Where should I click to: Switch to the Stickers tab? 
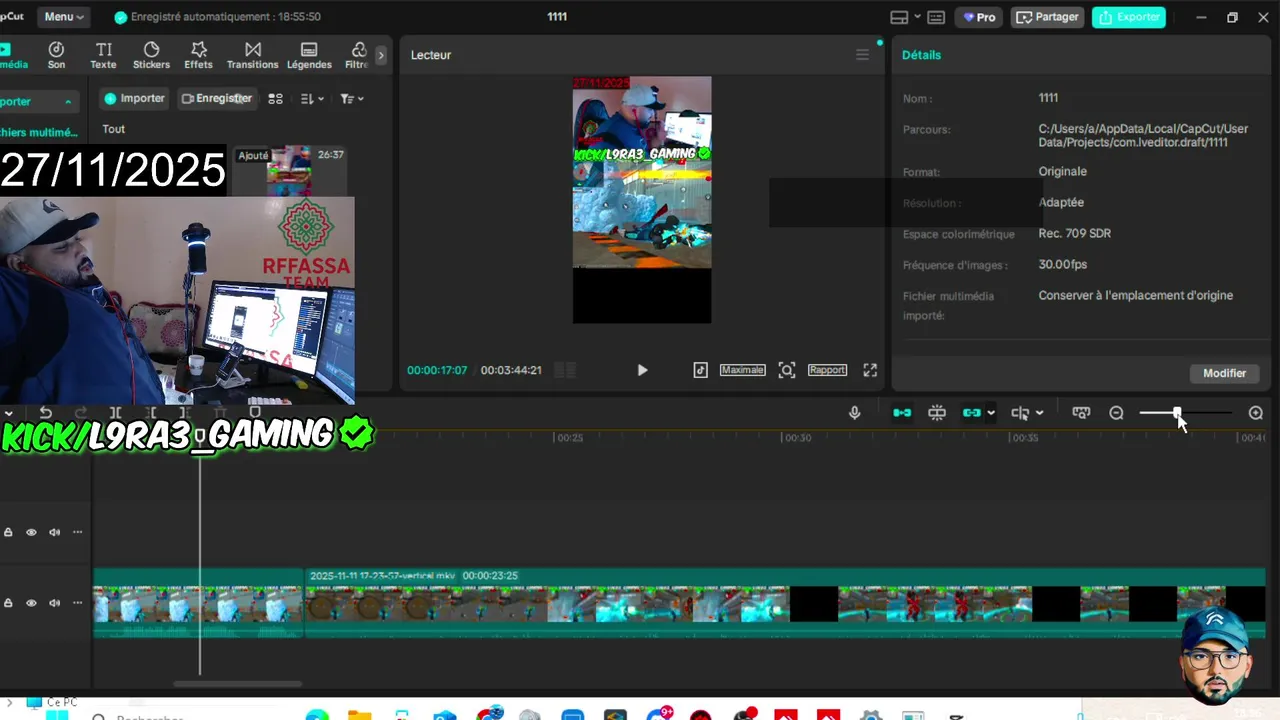(151, 56)
